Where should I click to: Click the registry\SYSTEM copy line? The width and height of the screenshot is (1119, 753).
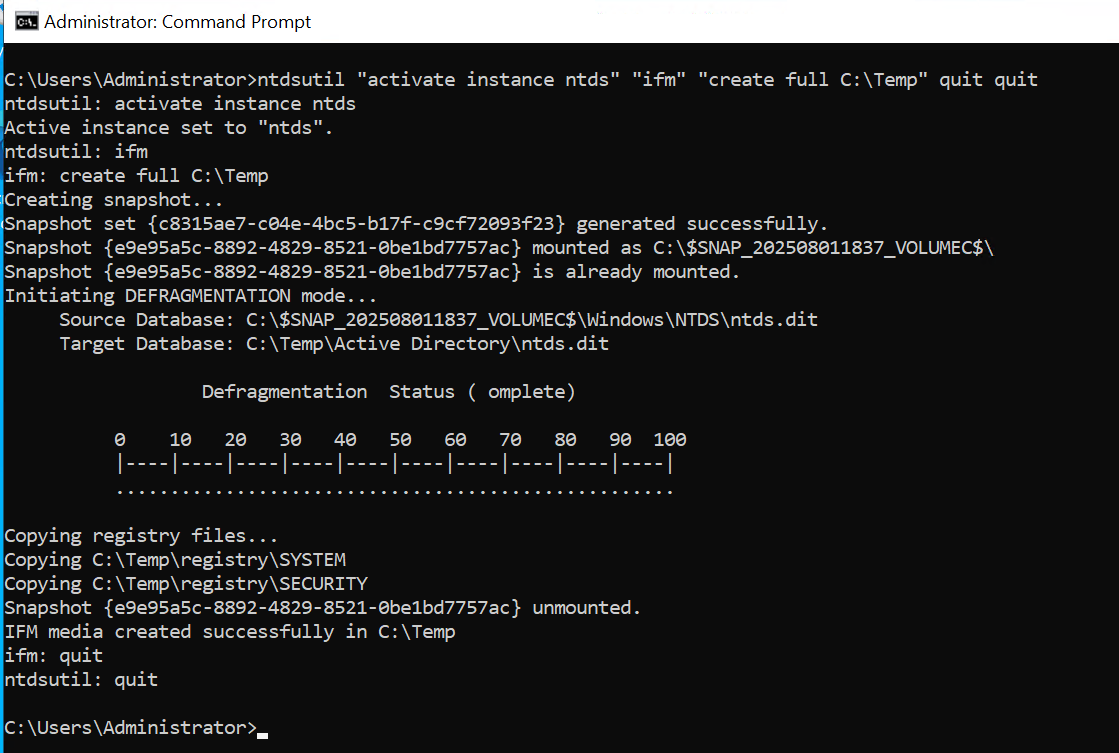point(175,560)
